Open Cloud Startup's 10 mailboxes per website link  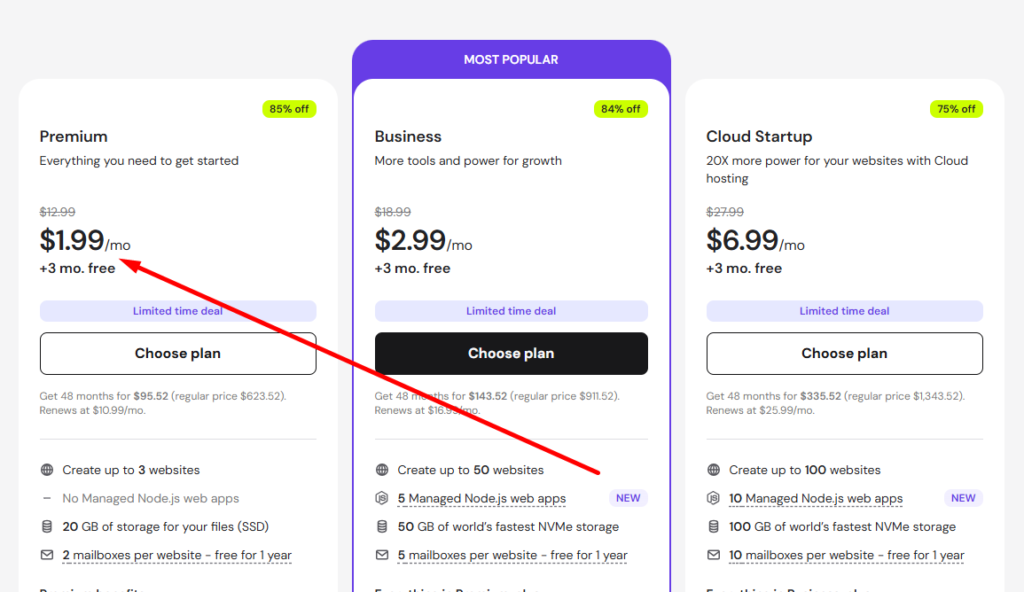click(x=846, y=554)
